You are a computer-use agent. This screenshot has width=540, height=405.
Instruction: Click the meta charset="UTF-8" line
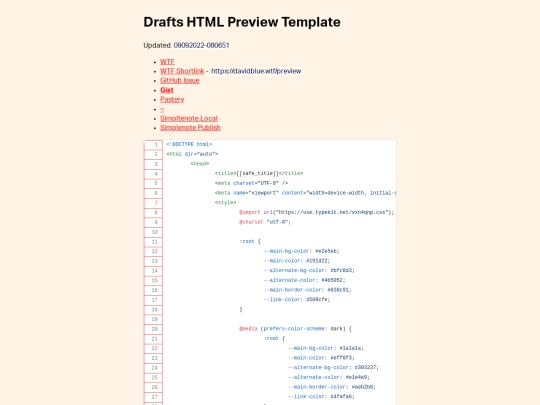tap(251, 183)
